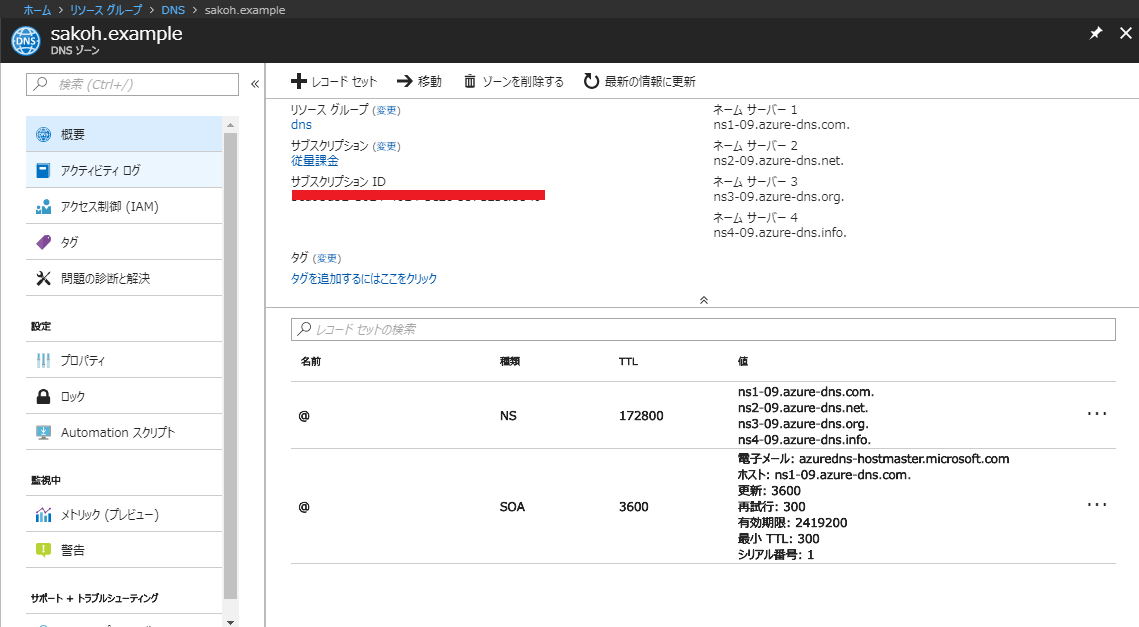Pin the sakoh.example blade to dashboard
The image size is (1139, 627).
(x=1095, y=33)
